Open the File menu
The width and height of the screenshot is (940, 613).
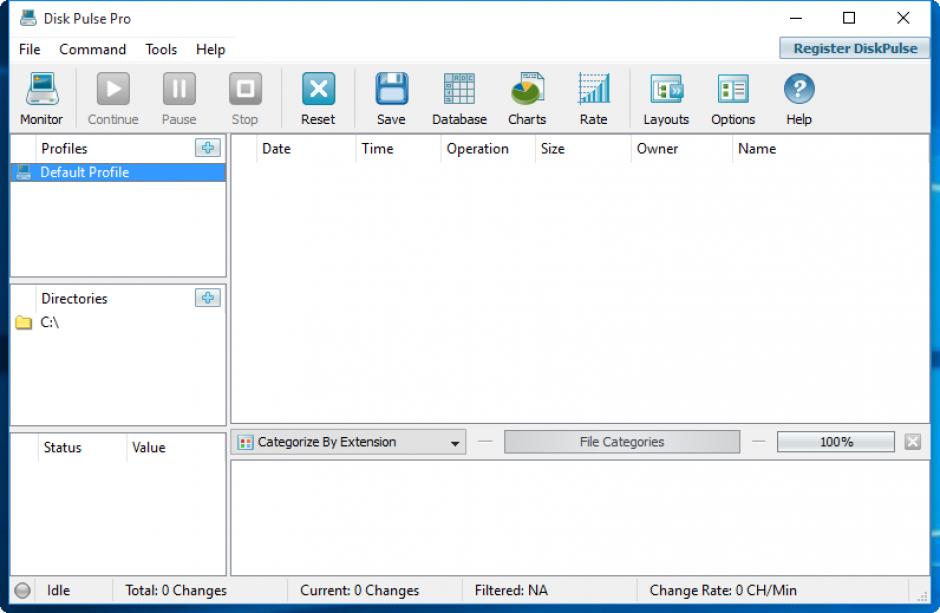(29, 49)
